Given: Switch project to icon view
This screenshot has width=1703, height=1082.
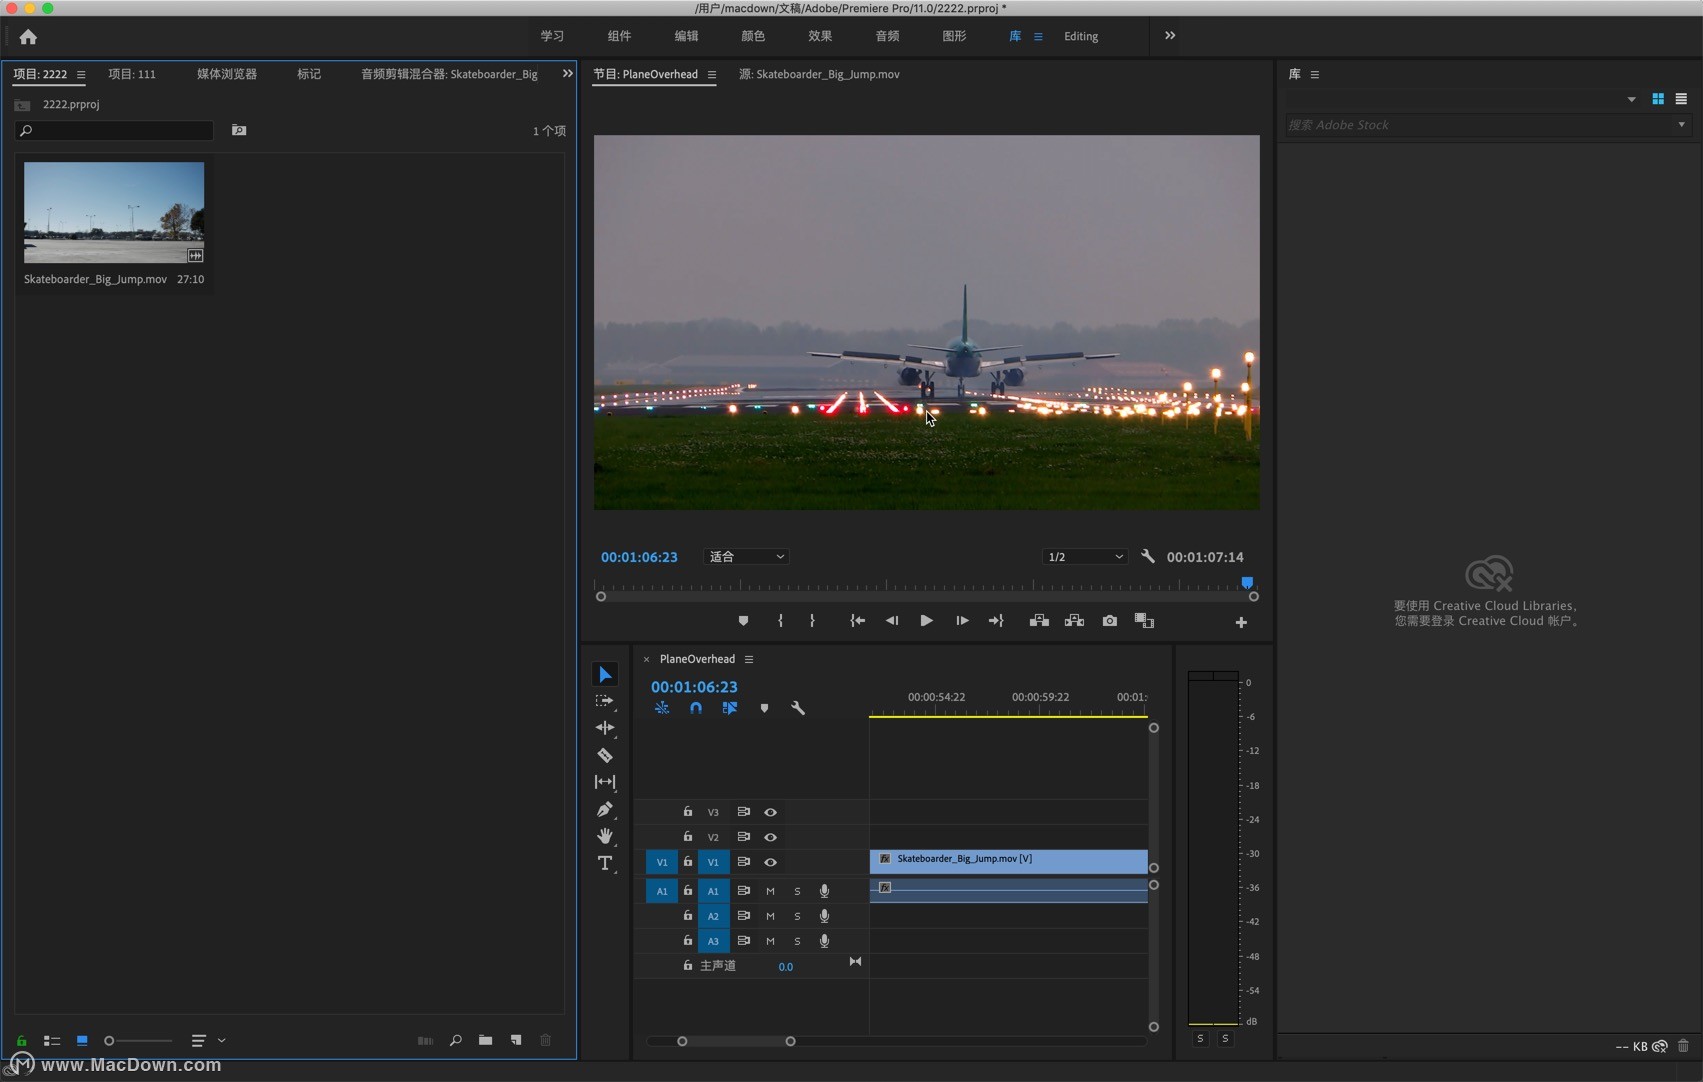Looking at the screenshot, I should [82, 1041].
